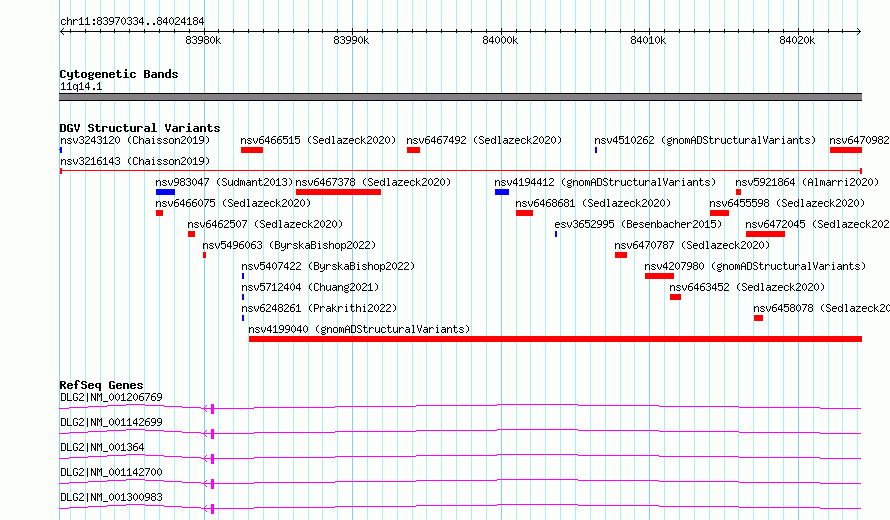Open the nsv983047 (Sudmant2013) label
The height and width of the screenshot is (520, 890).
(224, 182)
